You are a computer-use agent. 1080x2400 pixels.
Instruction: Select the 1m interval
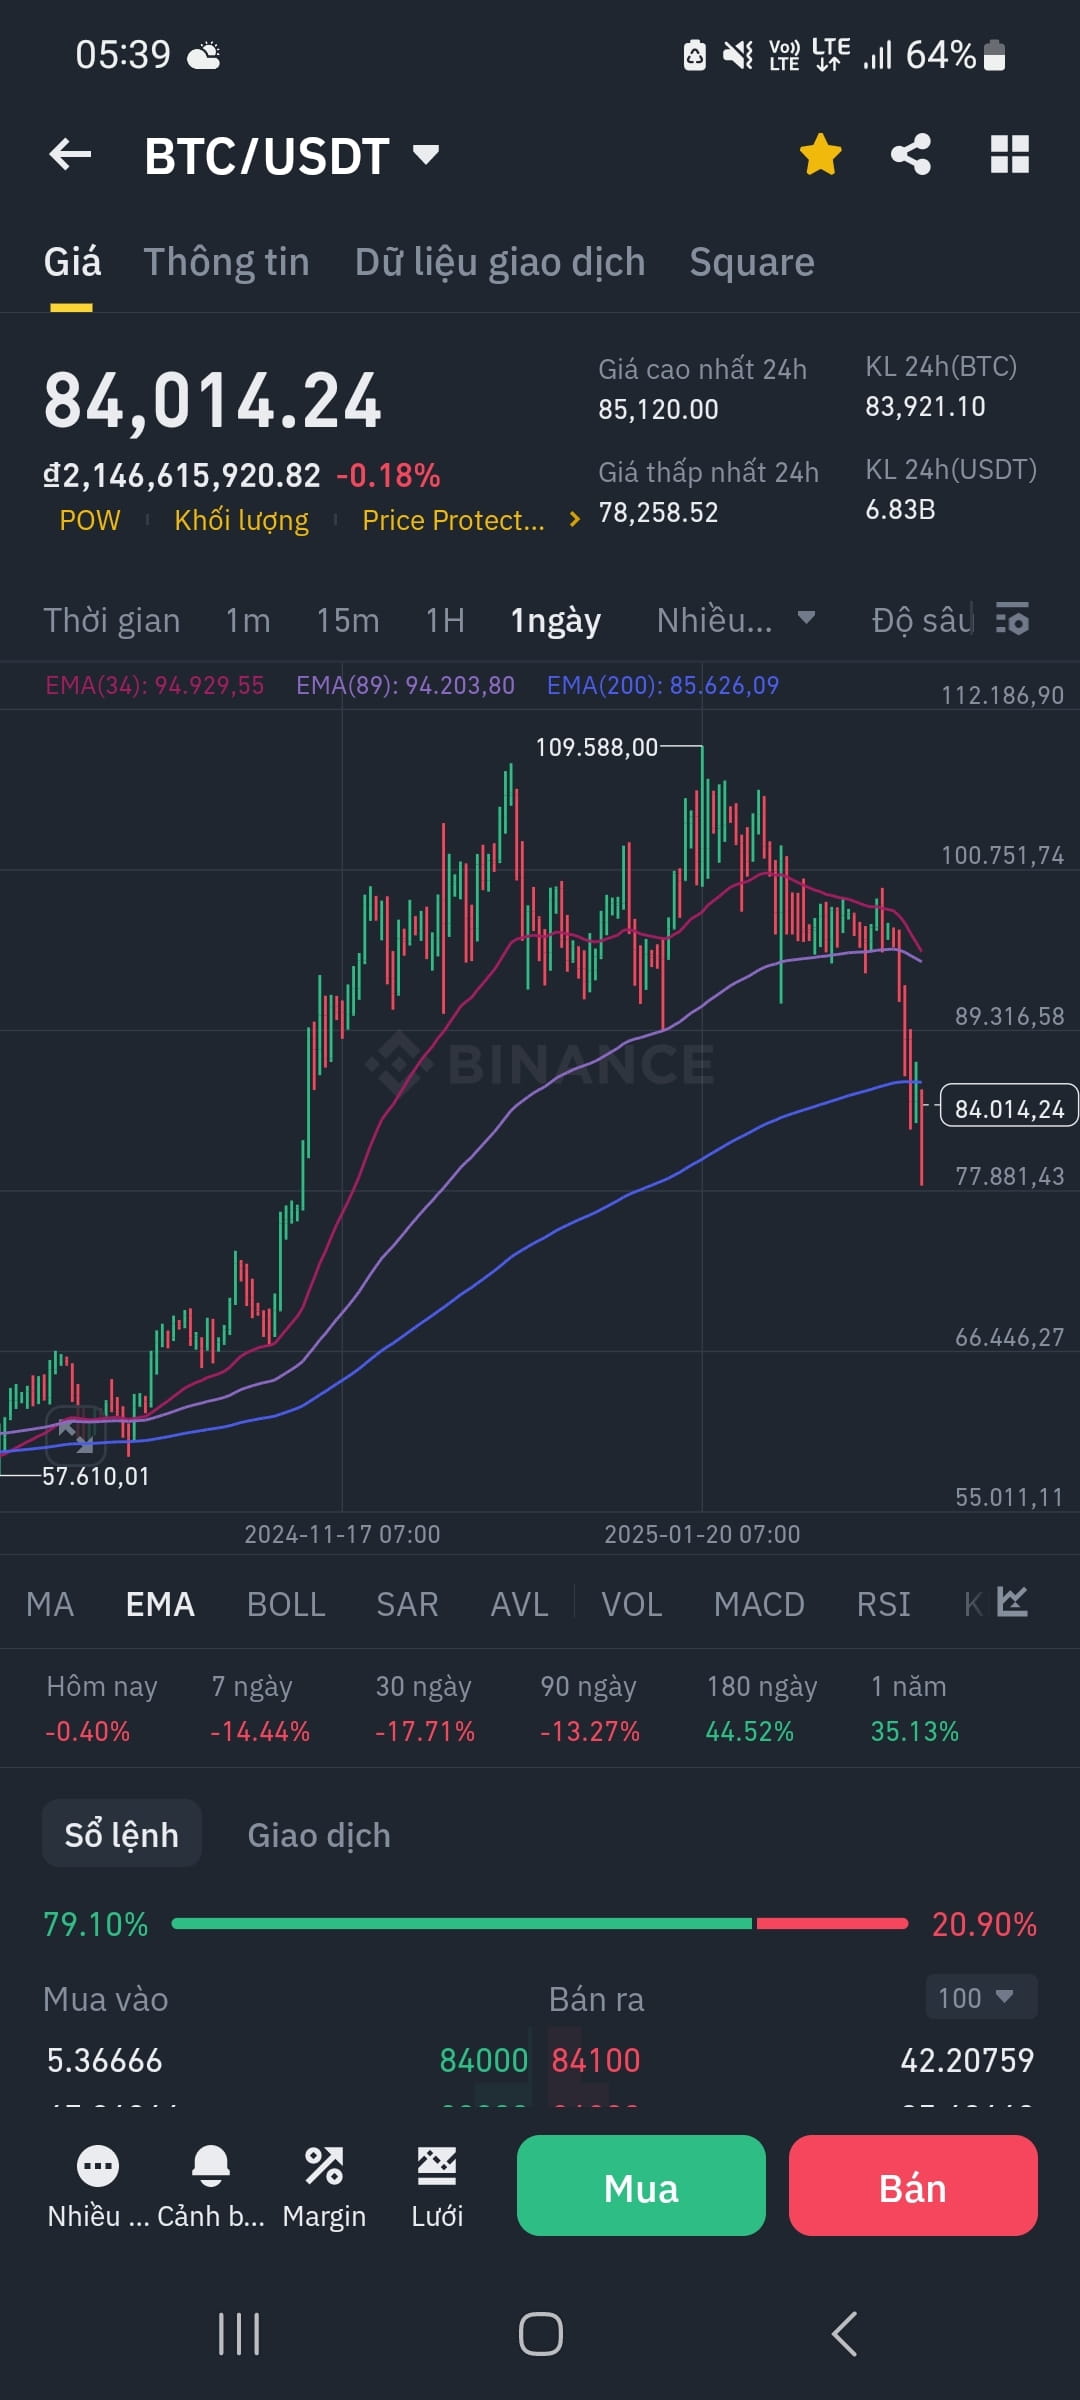point(248,620)
